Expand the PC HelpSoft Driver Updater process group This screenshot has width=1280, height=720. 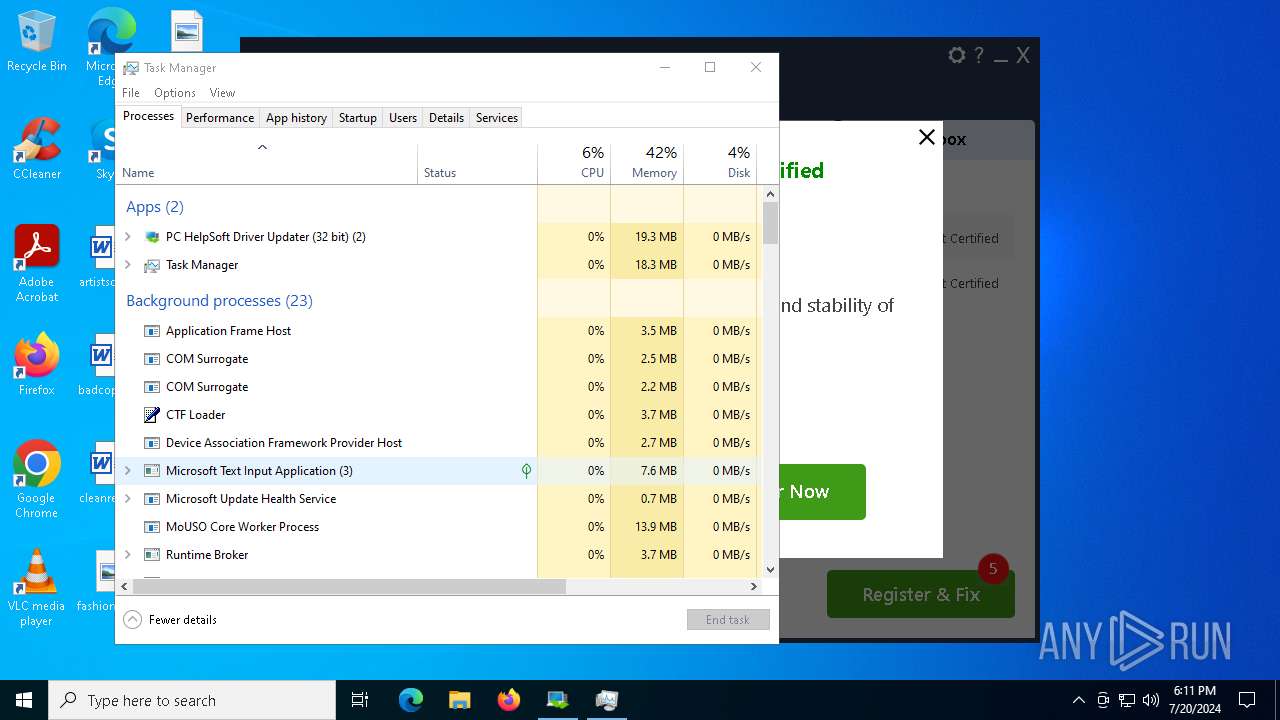(128, 237)
